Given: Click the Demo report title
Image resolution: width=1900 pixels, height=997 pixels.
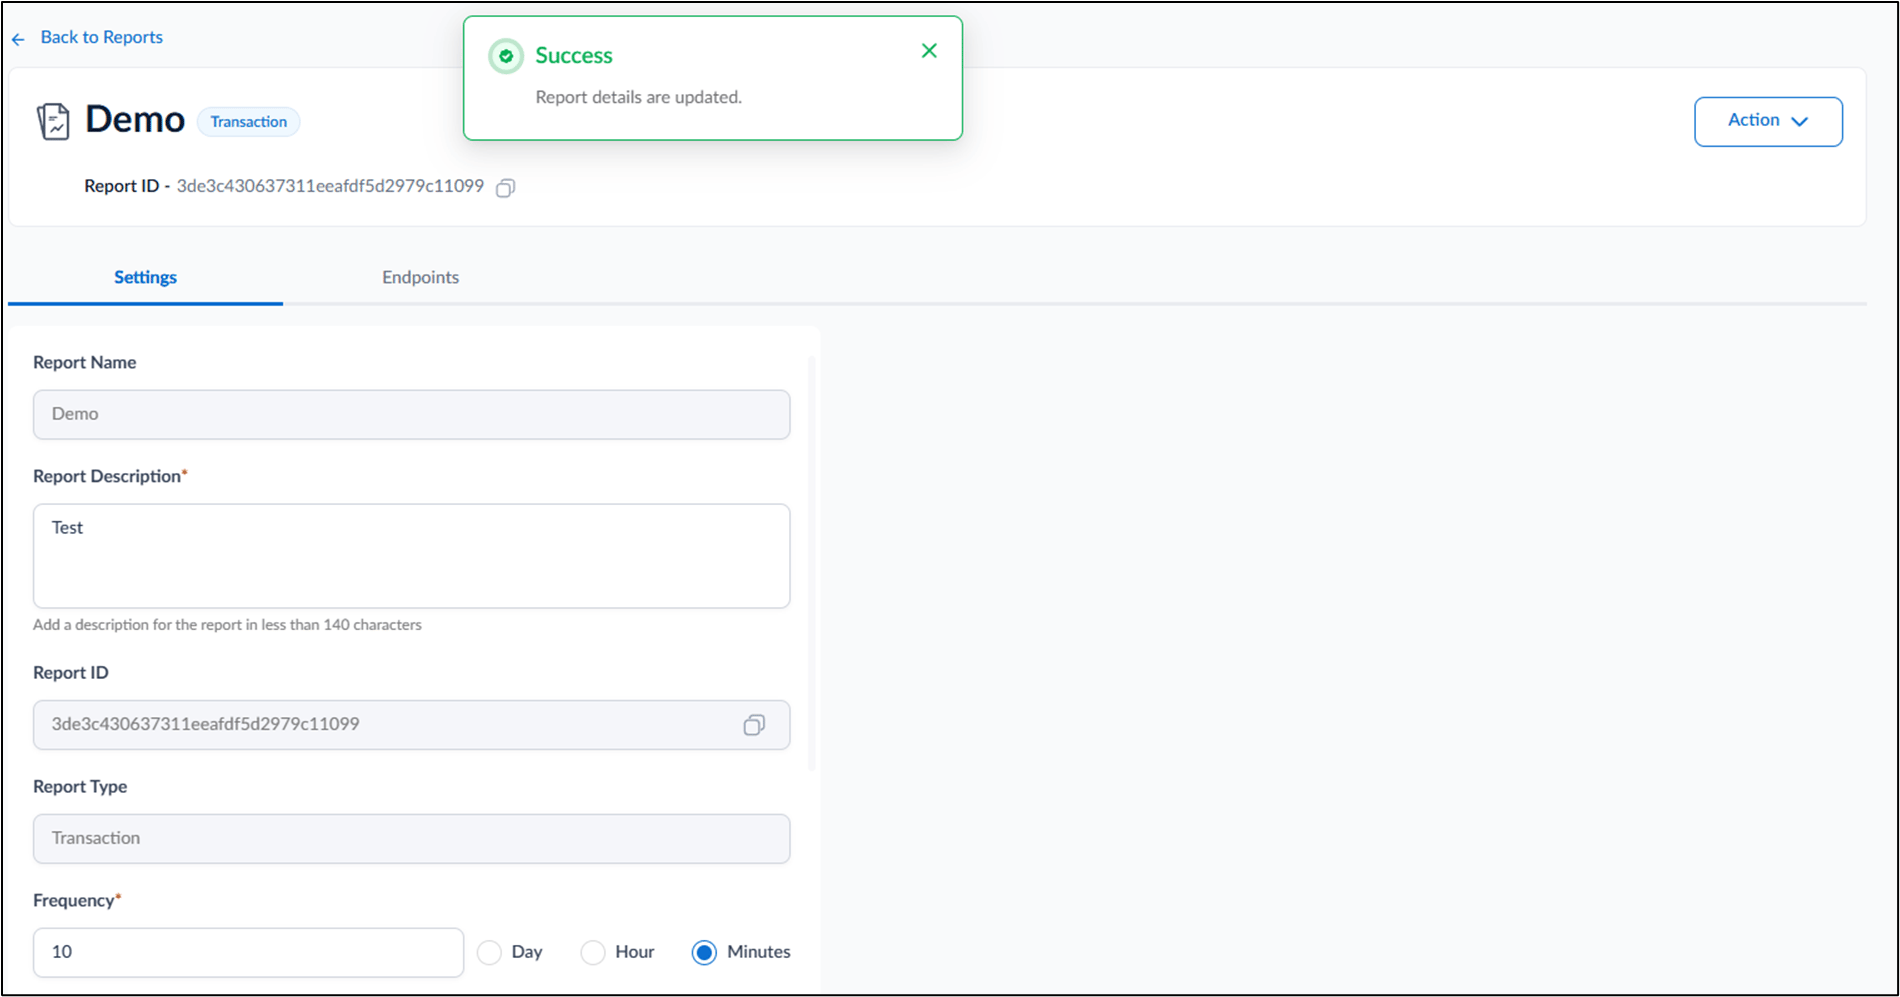Looking at the screenshot, I should click(x=135, y=119).
